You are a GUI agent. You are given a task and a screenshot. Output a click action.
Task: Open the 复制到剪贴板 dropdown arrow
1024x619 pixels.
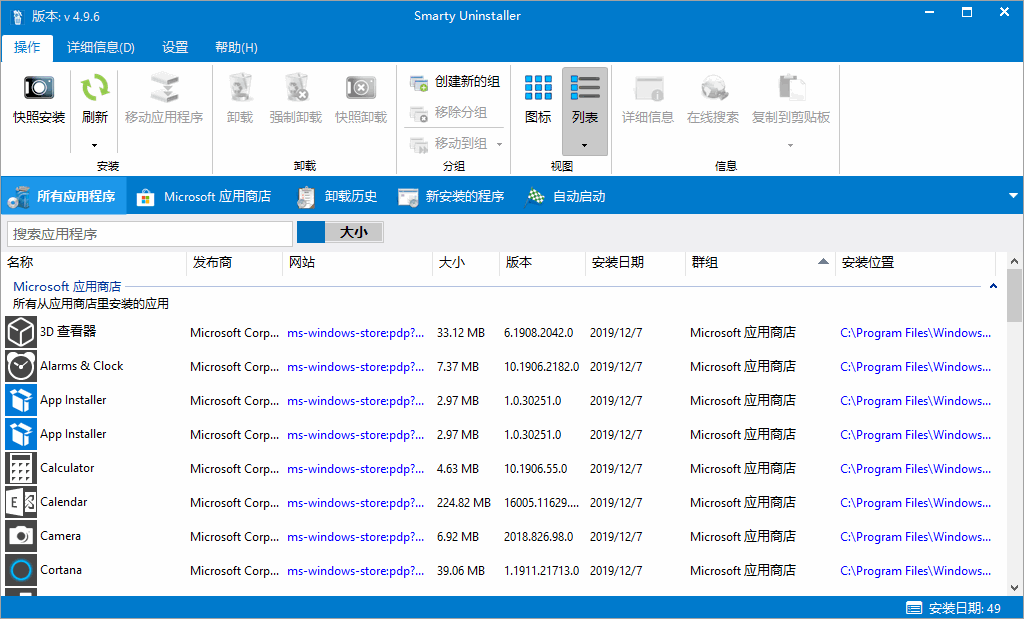click(x=791, y=145)
